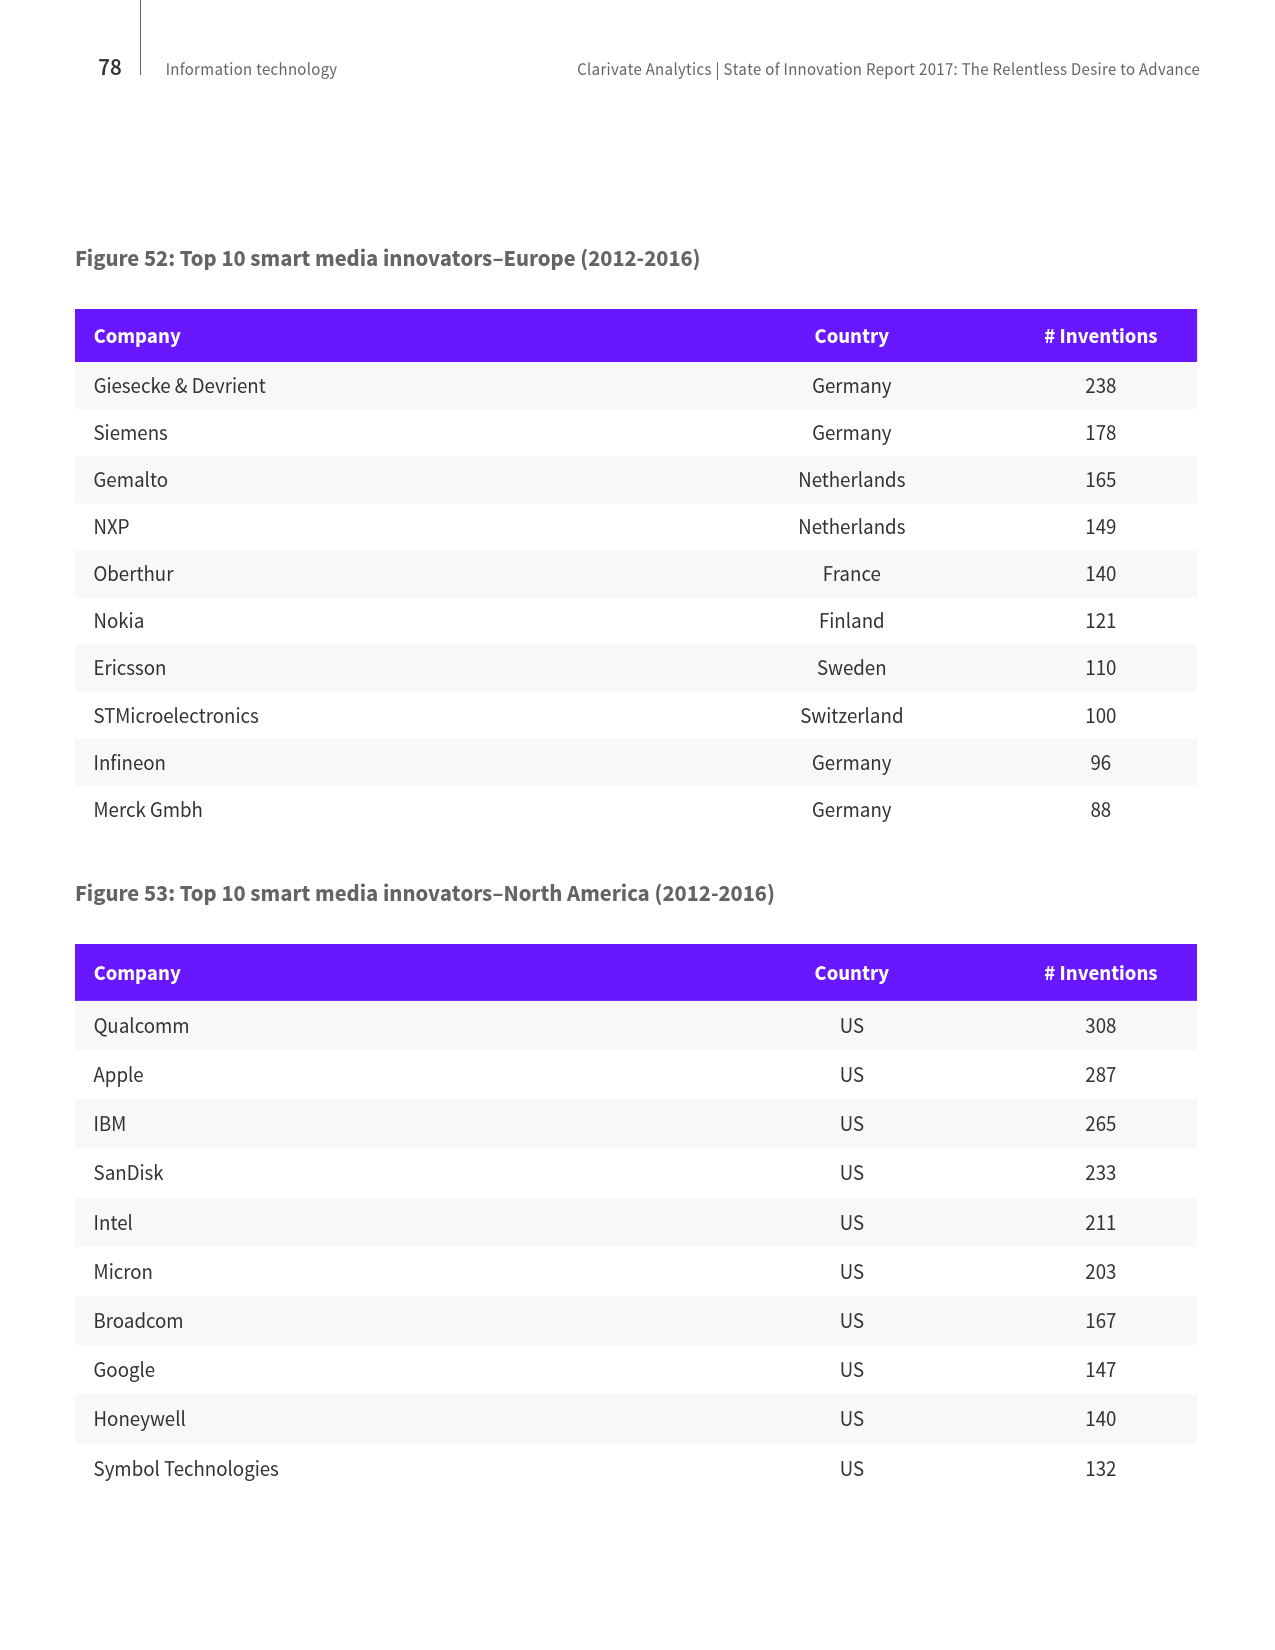Select the Switzerland country cell
The width and height of the screenshot is (1275, 1650).
coord(851,716)
